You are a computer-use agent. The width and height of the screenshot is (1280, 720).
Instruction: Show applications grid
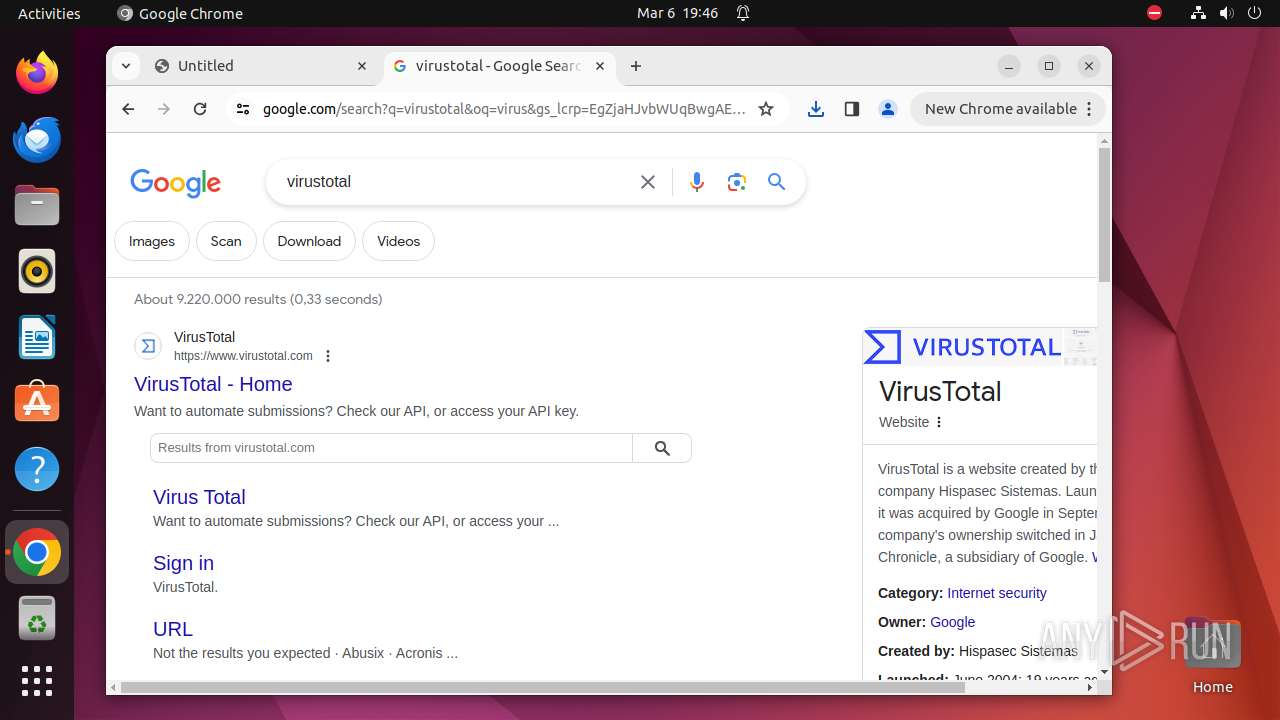[x=37, y=681]
